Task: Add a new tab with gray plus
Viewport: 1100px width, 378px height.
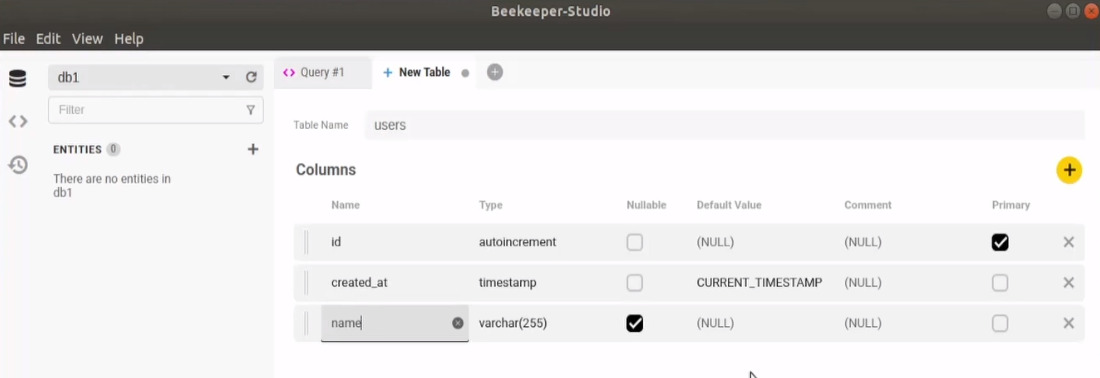Action: 495,72
